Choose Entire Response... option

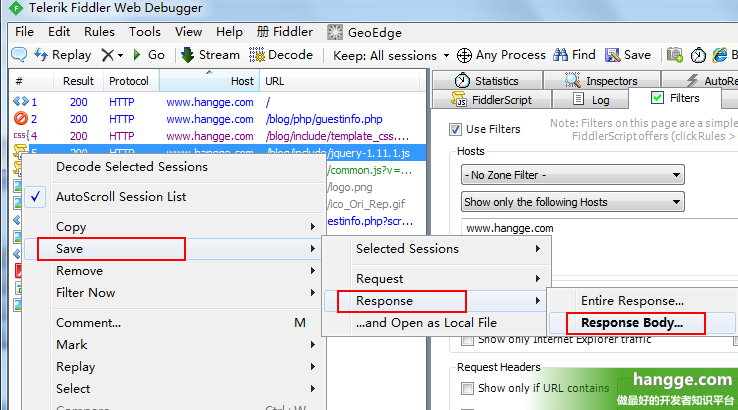click(643, 301)
